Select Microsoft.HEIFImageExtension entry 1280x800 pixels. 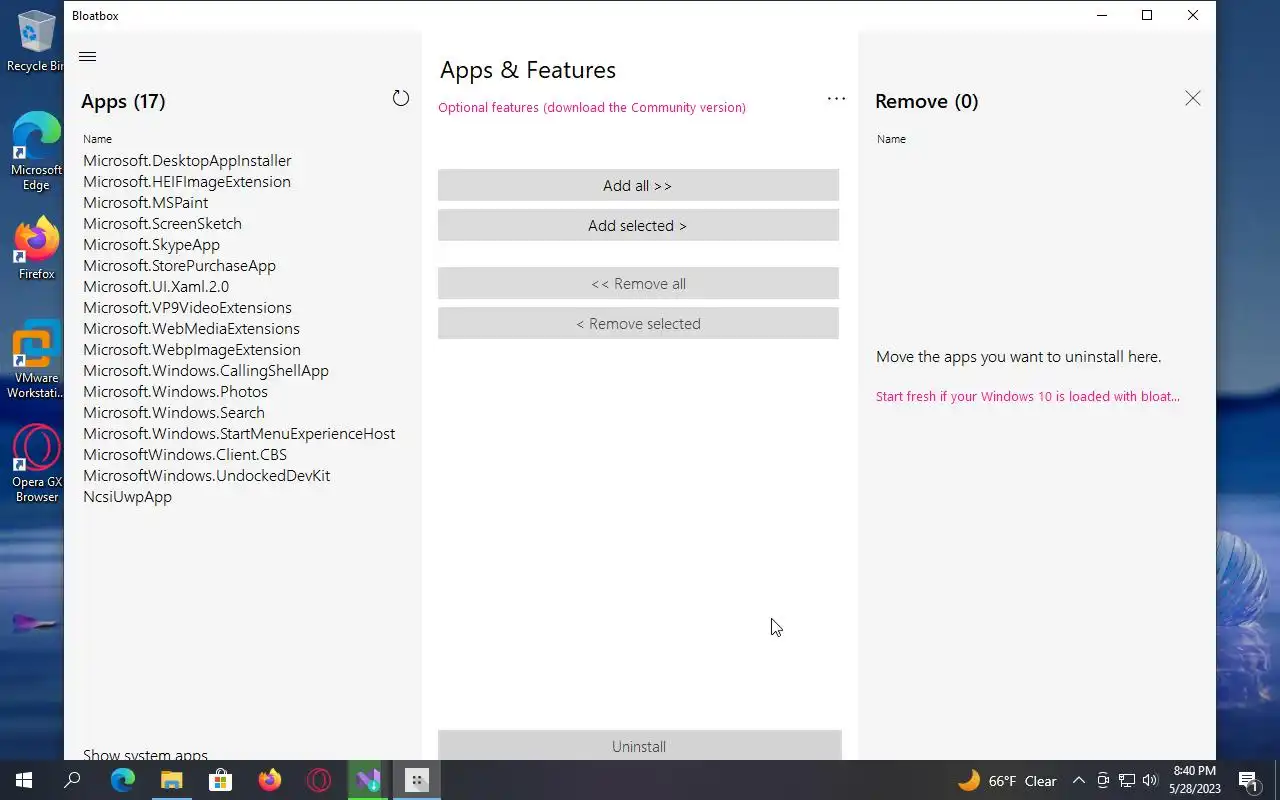click(187, 181)
